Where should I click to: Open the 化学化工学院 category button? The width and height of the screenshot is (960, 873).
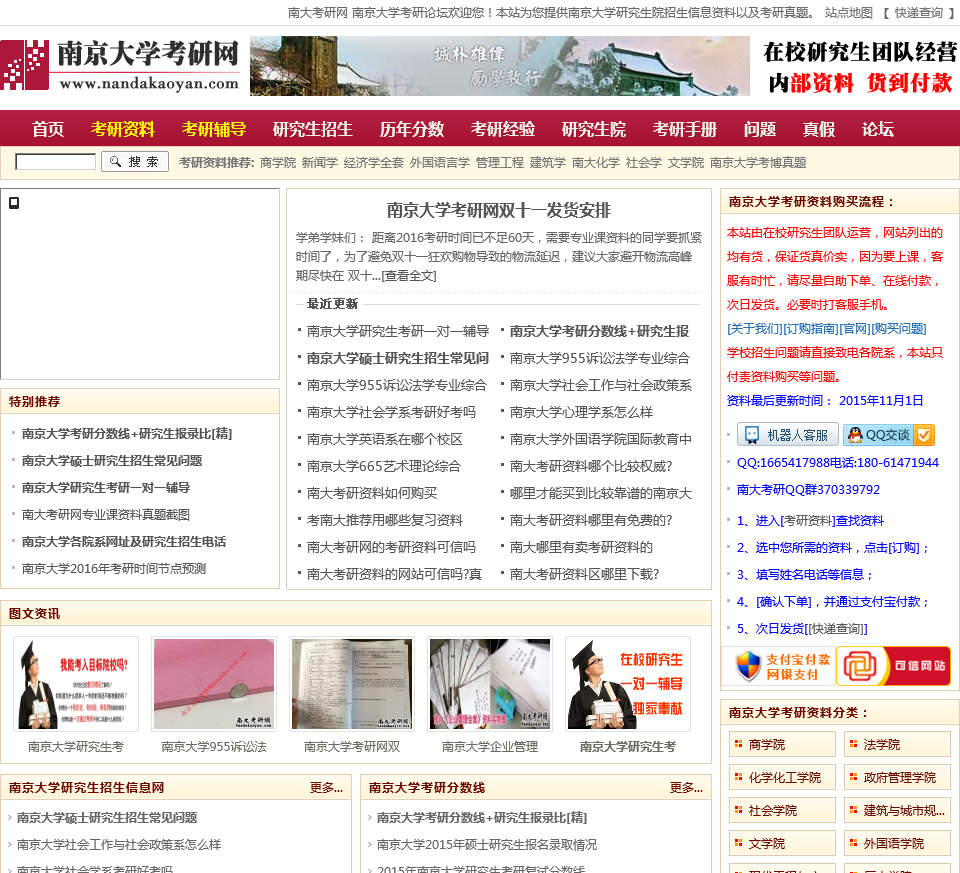782,777
